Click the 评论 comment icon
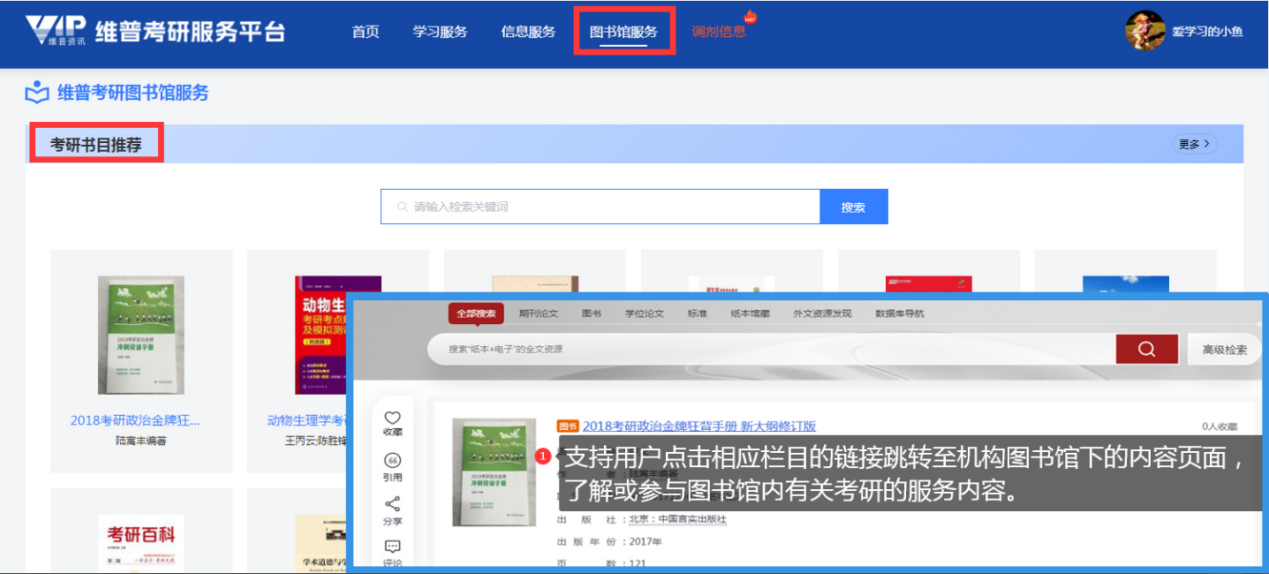Viewport: 1269px width, 574px height. pyautogui.click(x=392, y=547)
